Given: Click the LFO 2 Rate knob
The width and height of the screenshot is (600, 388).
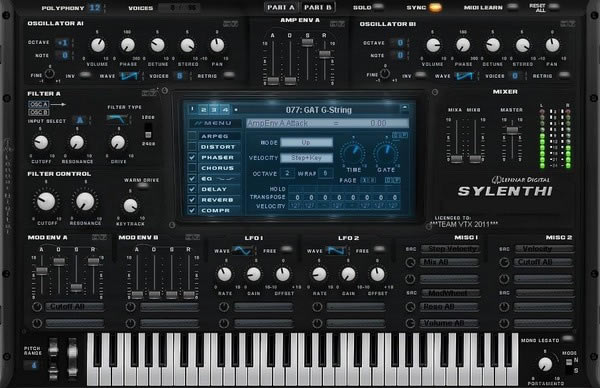Looking at the screenshot, I should tap(319, 274).
